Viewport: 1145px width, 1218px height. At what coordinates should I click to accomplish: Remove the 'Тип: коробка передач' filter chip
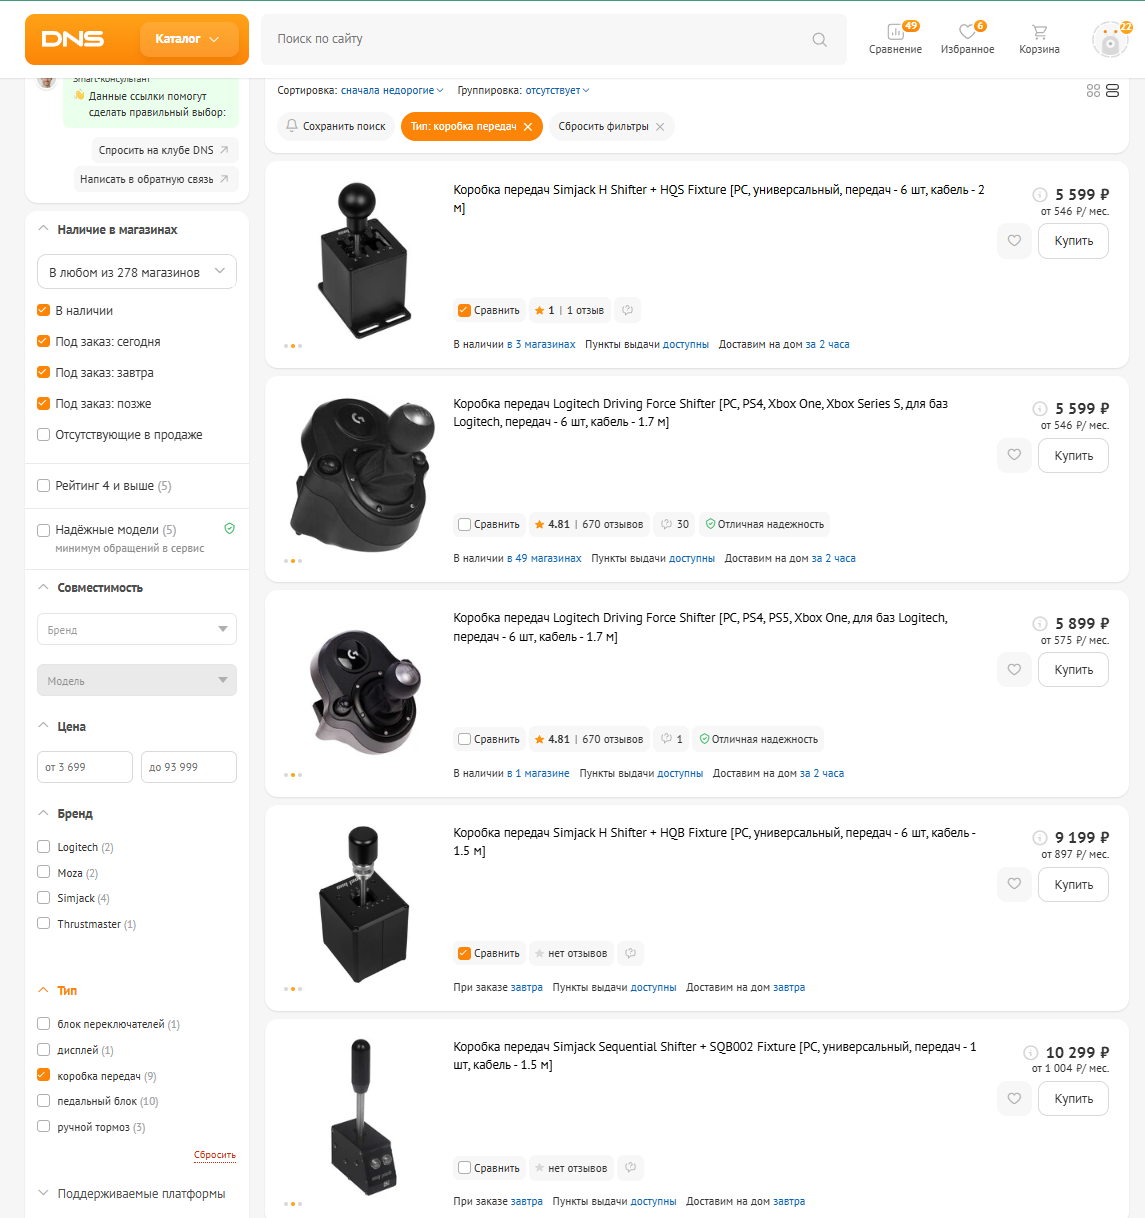(x=528, y=127)
